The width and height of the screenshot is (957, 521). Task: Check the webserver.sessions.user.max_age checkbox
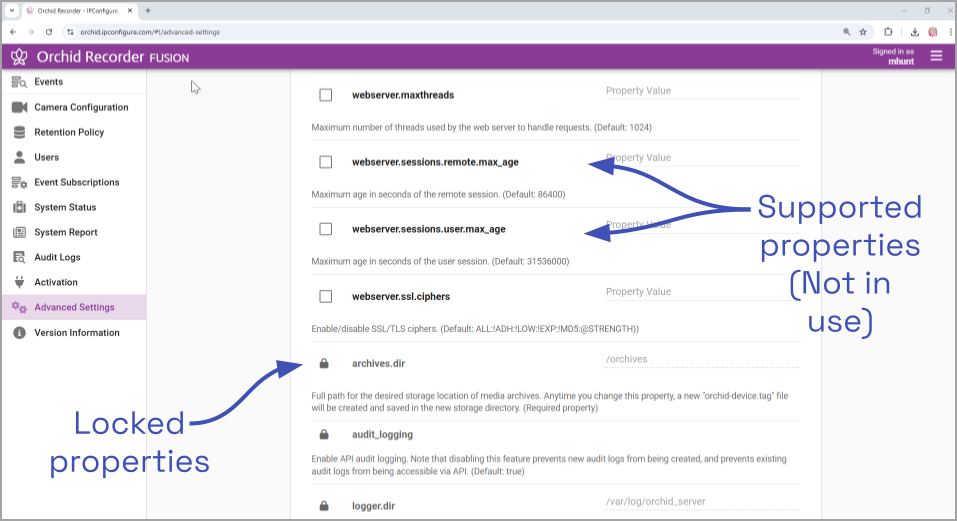(326, 229)
